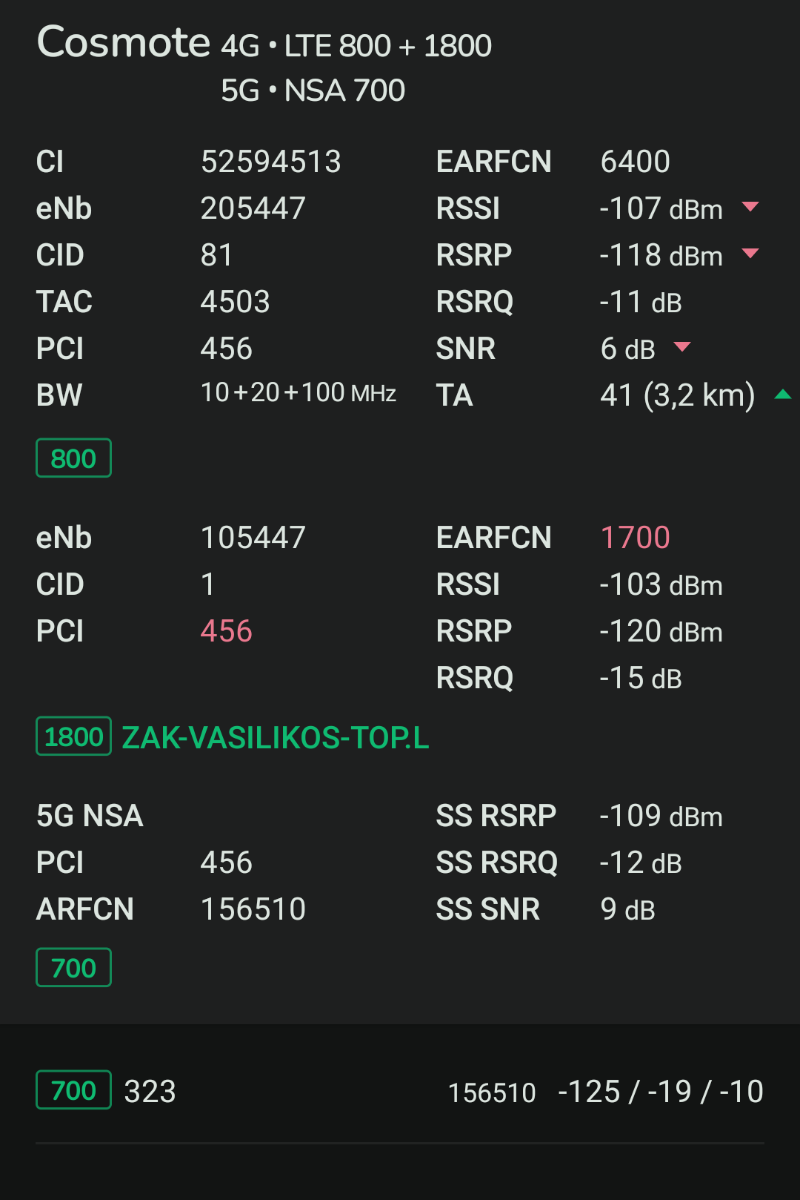Select the Cosmote operator title

click(x=124, y=43)
